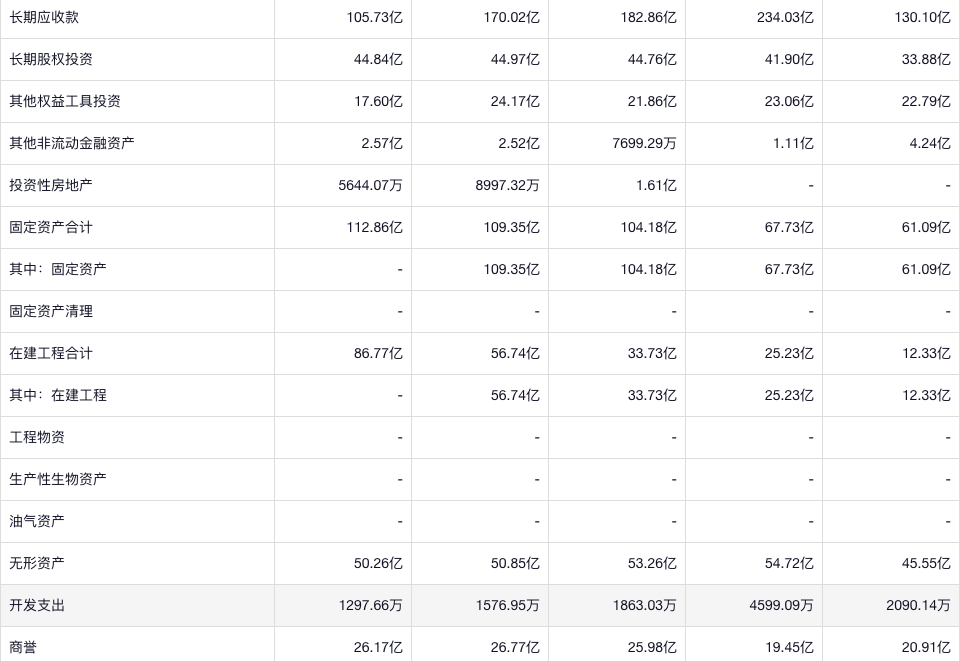Click the 油气资产 row label

[x=37, y=521]
